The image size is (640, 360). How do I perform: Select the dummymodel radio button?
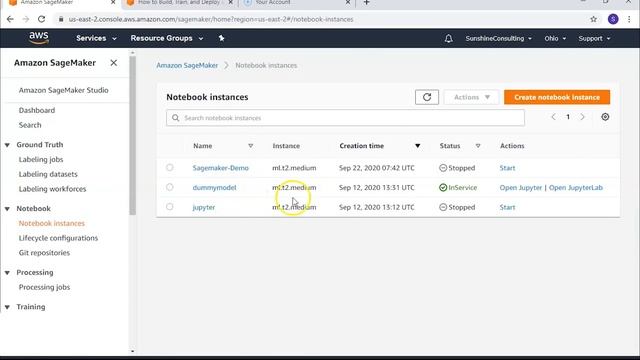pos(170,187)
